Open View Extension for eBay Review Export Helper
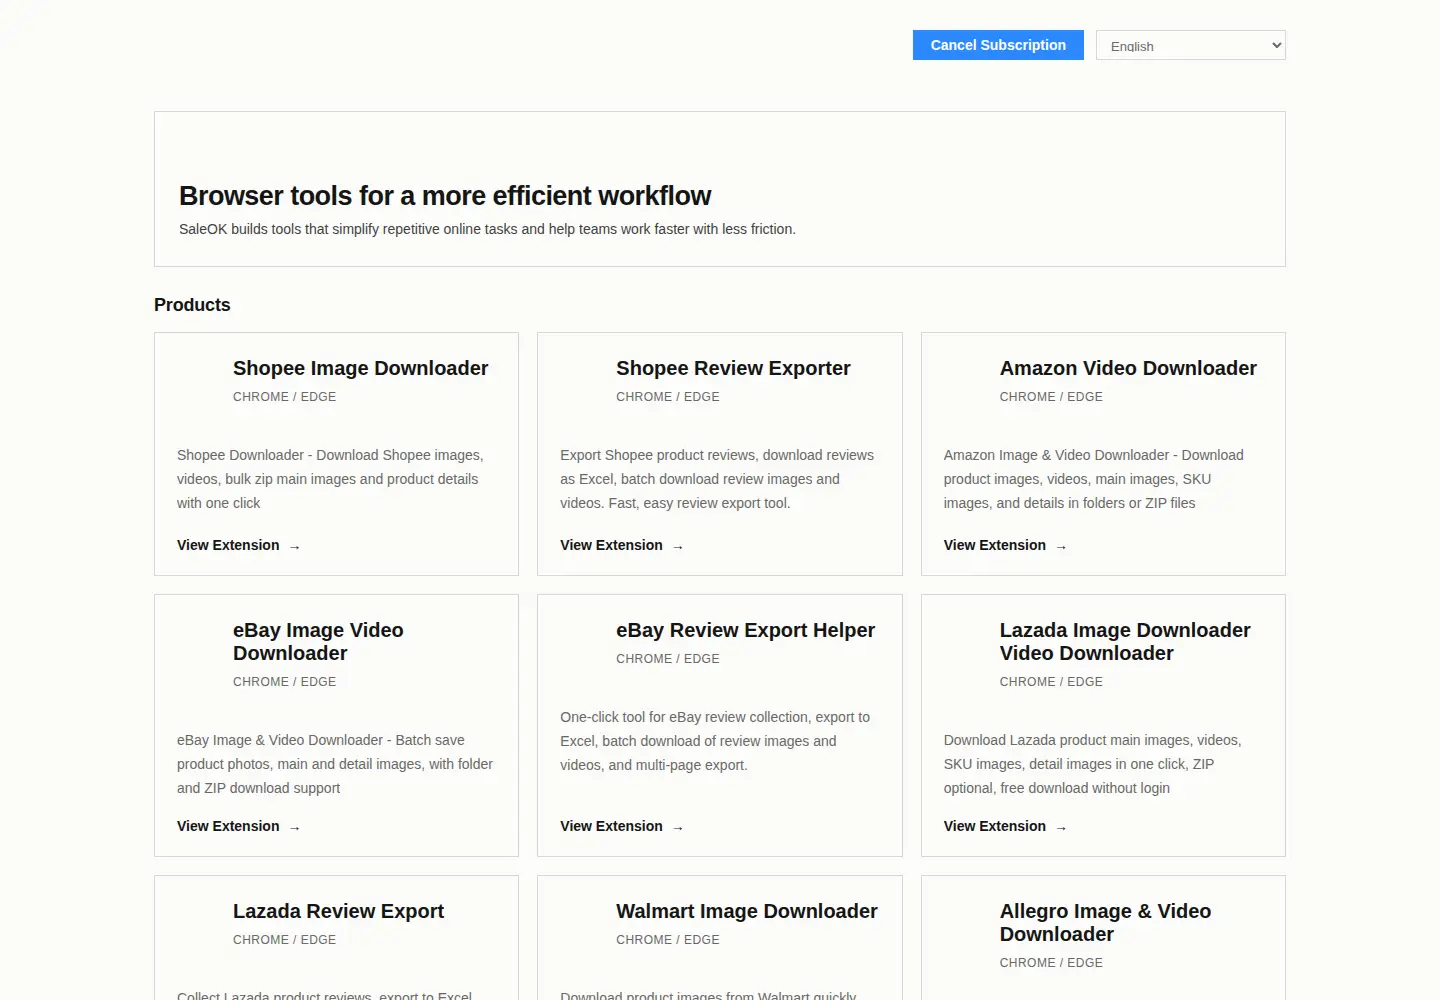The height and width of the screenshot is (1000, 1440). tap(621, 827)
